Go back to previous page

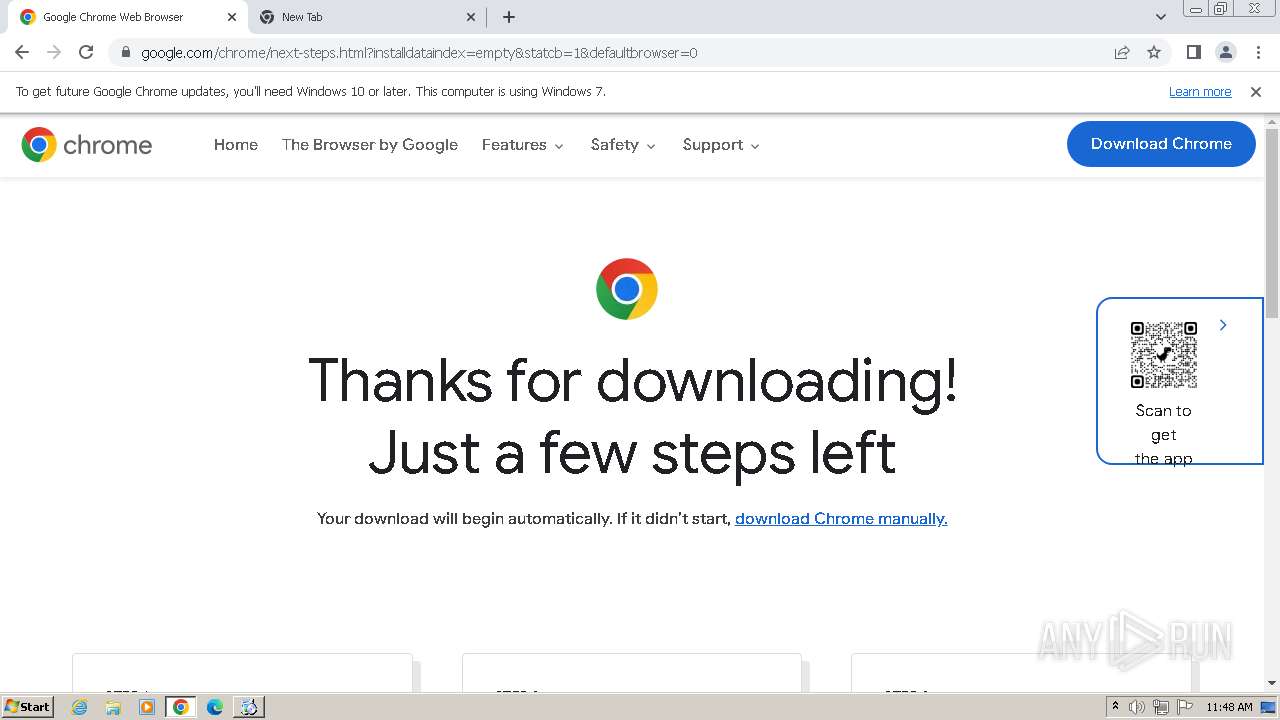click(x=22, y=52)
